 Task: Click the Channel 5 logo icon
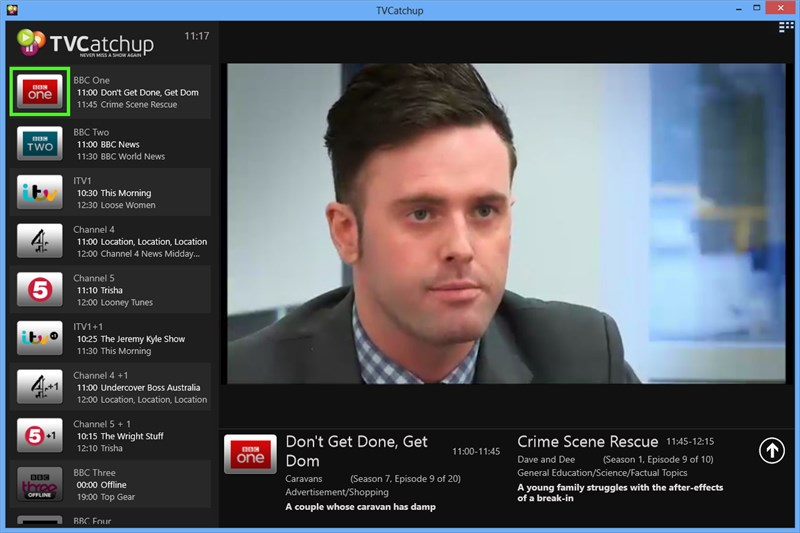tap(40, 290)
